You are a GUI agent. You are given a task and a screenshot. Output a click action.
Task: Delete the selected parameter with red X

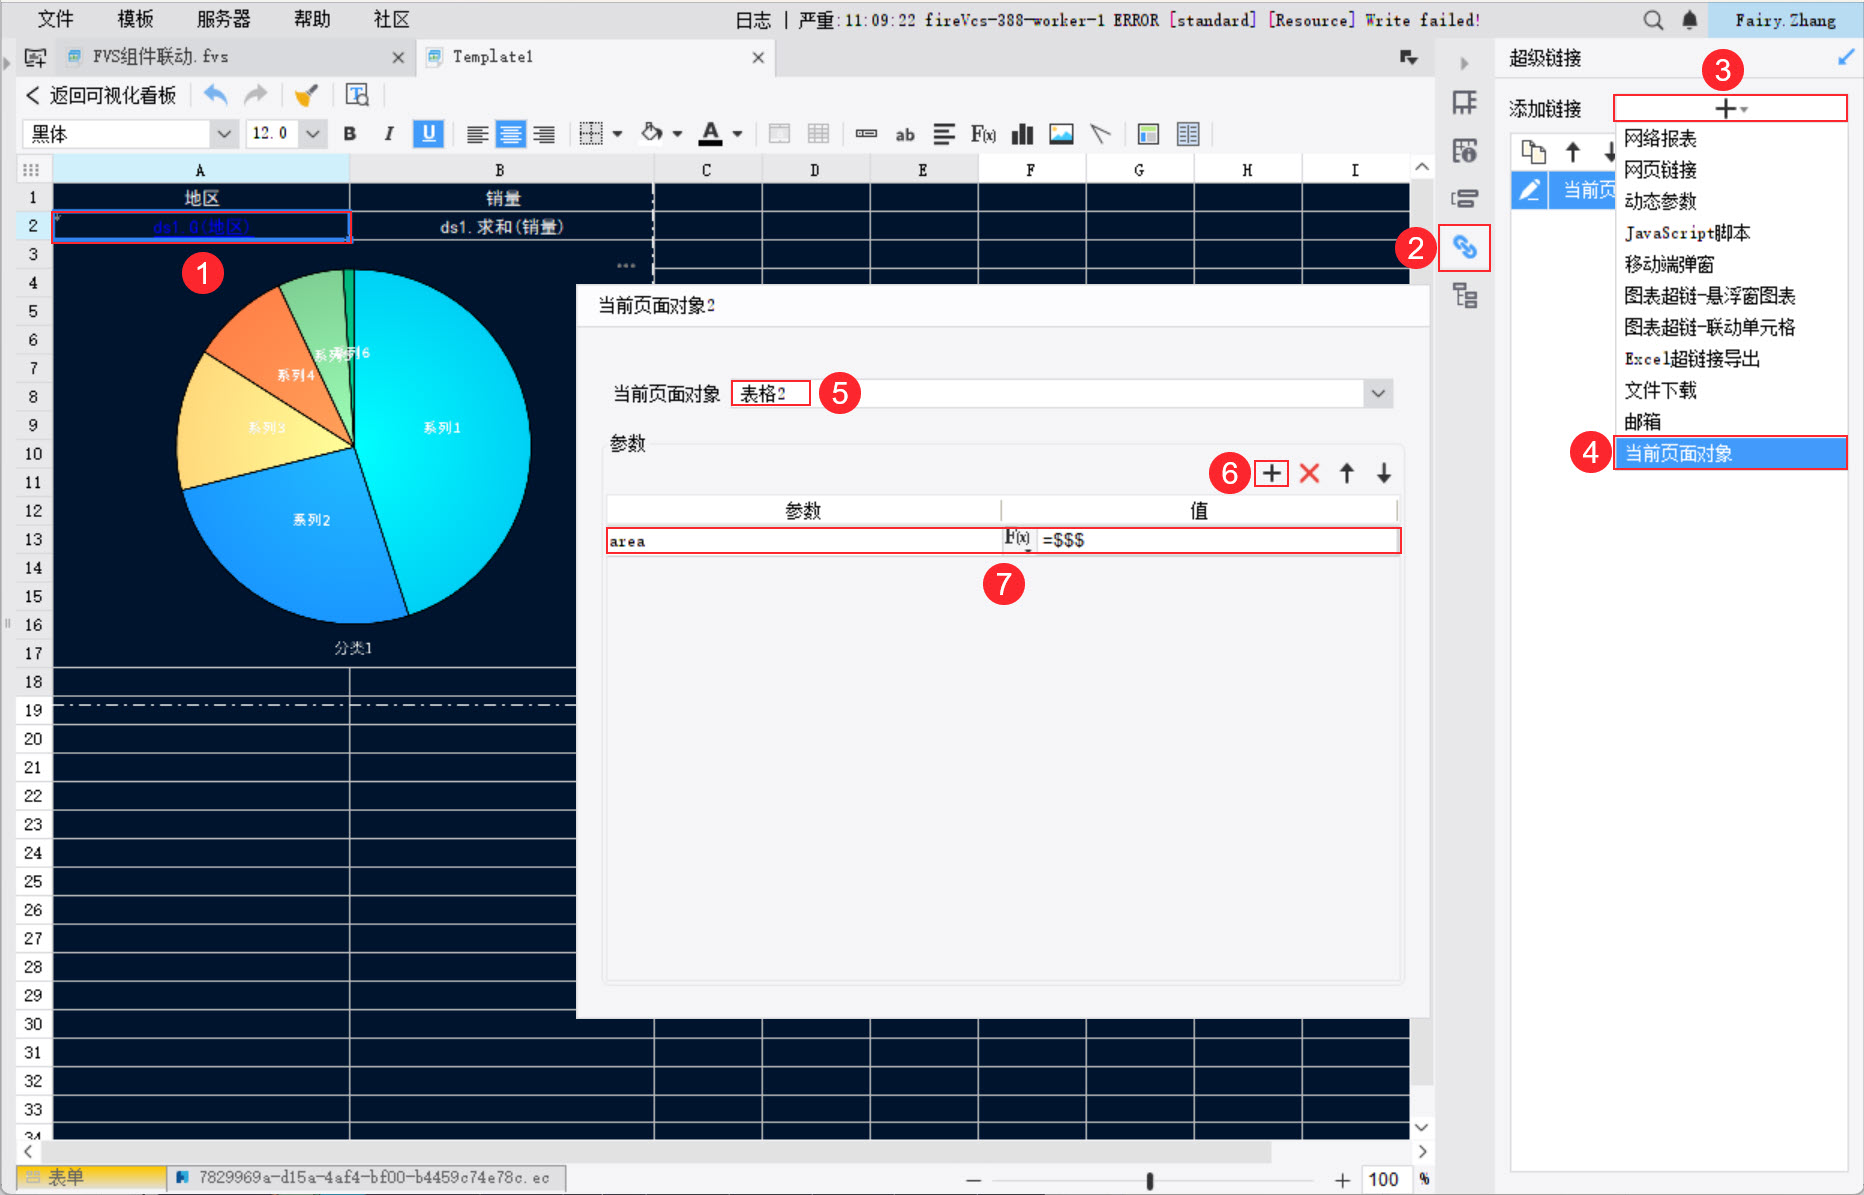click(x=1309, y=473)
